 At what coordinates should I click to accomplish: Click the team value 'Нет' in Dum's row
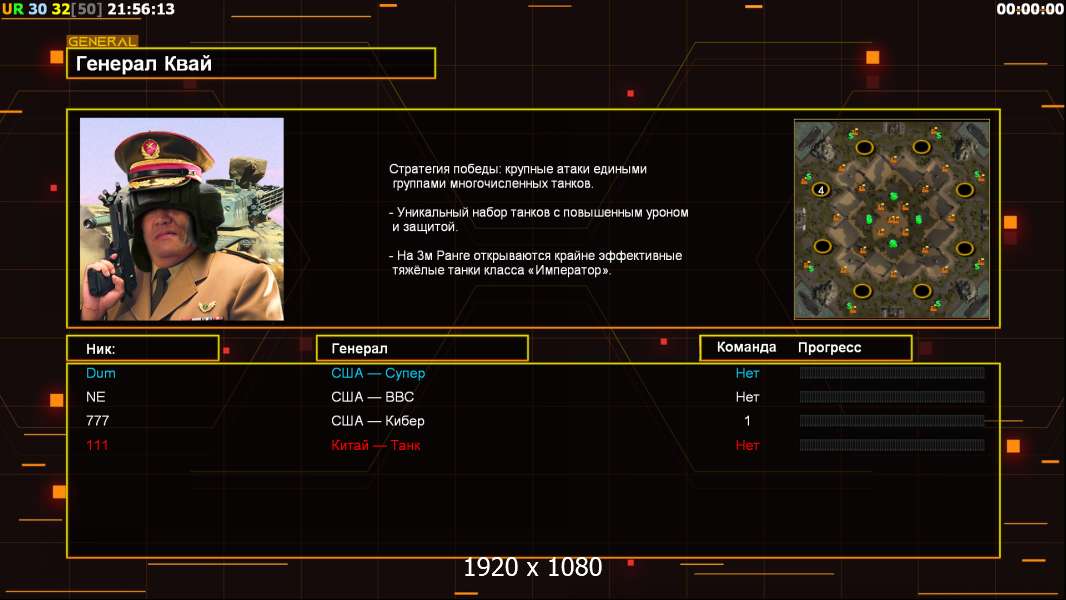coord(747,373)
